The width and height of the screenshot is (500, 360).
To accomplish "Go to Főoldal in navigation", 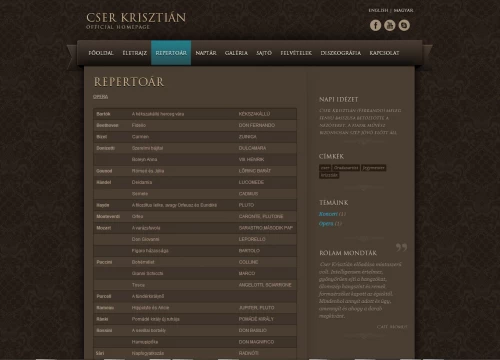I will point(101,53).
